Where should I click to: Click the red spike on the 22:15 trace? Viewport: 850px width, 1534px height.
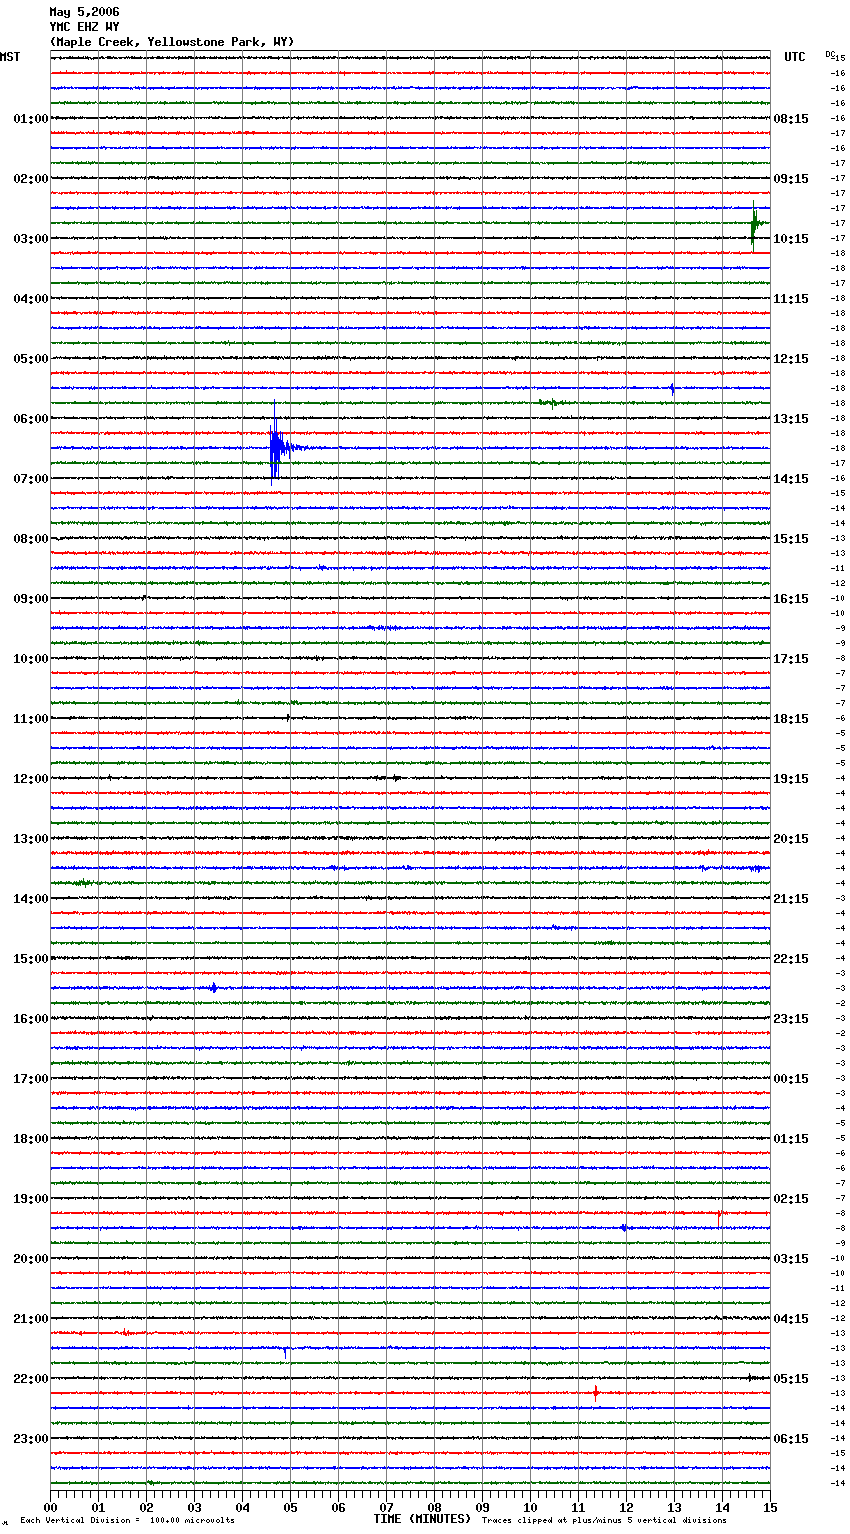[x=596, y=1392]
